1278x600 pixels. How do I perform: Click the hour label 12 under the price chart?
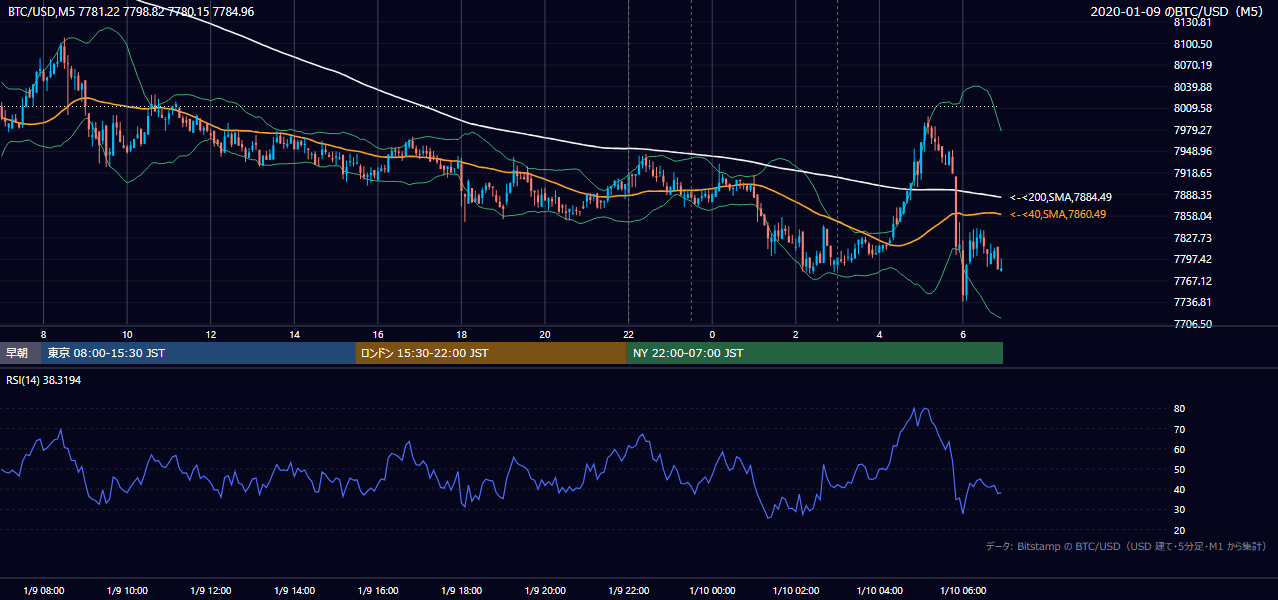(x=211, y=334)
